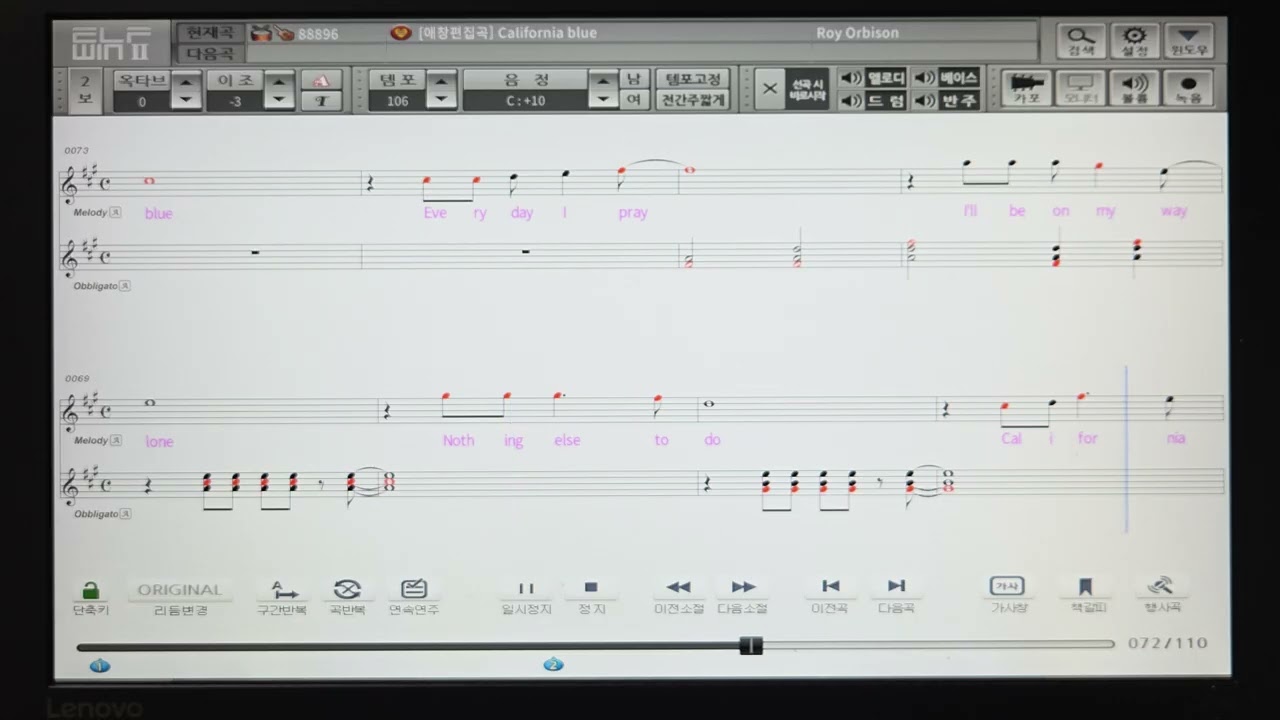Viewport: 1280px width, 720px height.
Task: Click the pitch value field showing C:+10
Action: [525, 101]
